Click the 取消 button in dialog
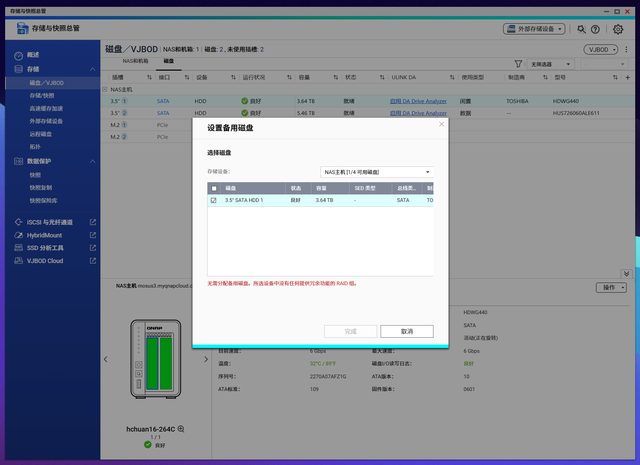640x465 pixels. [x=406, y=331]
